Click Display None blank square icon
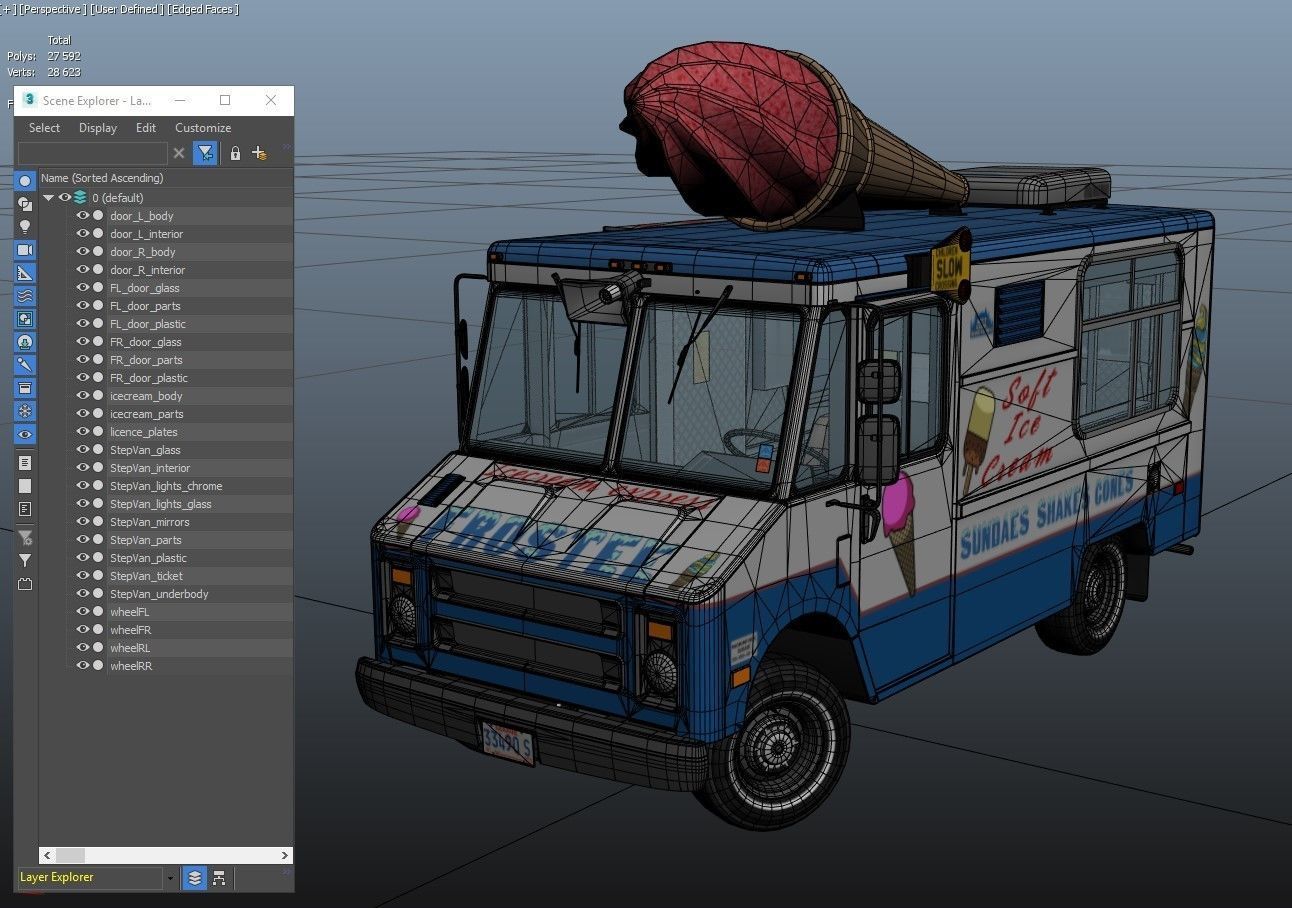 coord(25,486)
